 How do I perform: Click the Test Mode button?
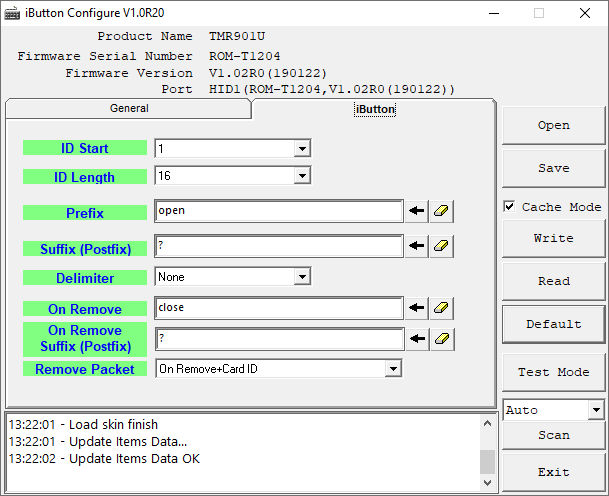pyautogui.click(x=553, y=372)
